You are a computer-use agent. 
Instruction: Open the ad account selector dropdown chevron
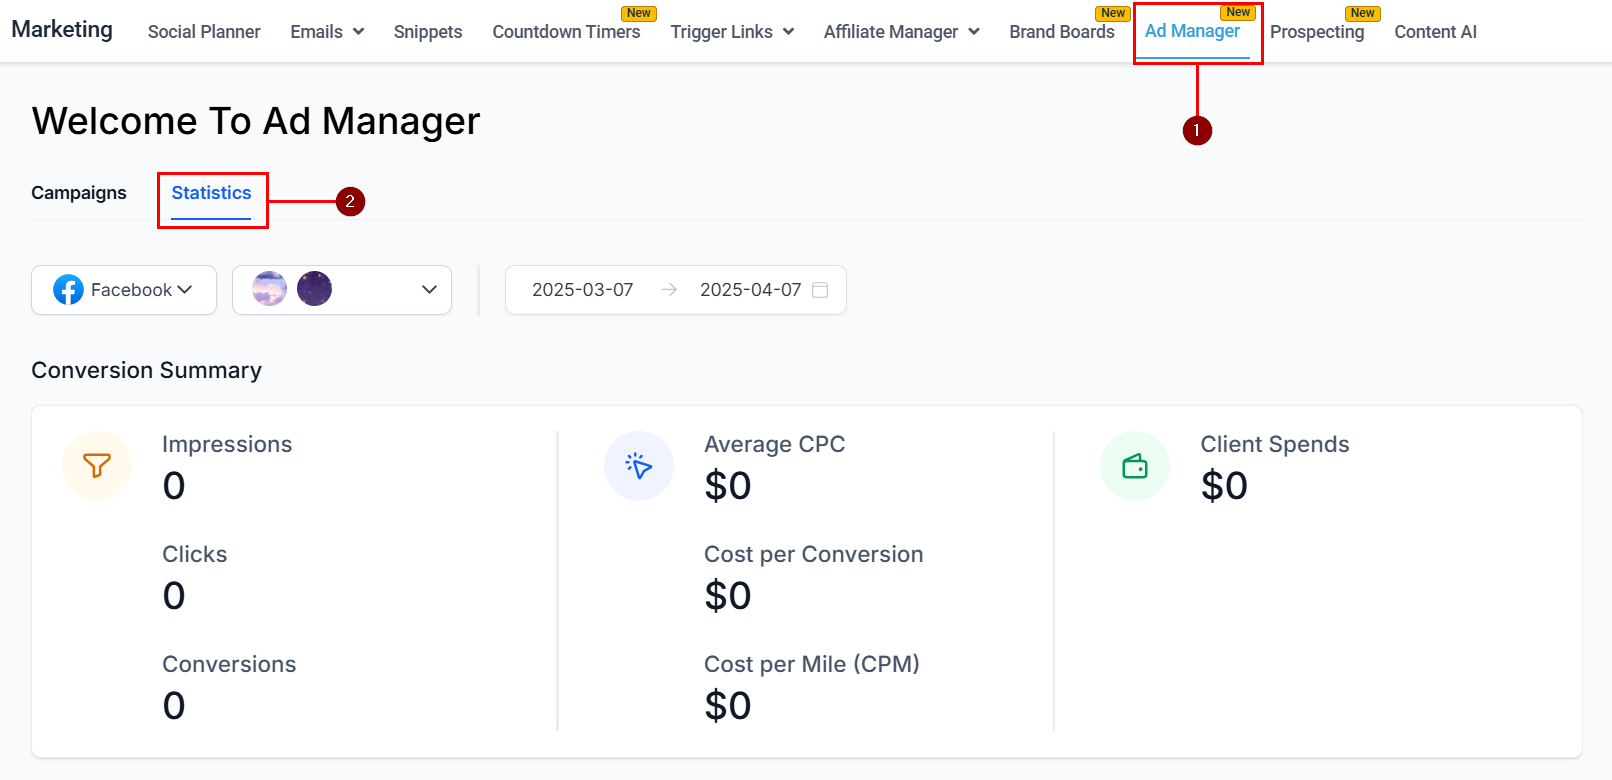click(x=430, y=290)
